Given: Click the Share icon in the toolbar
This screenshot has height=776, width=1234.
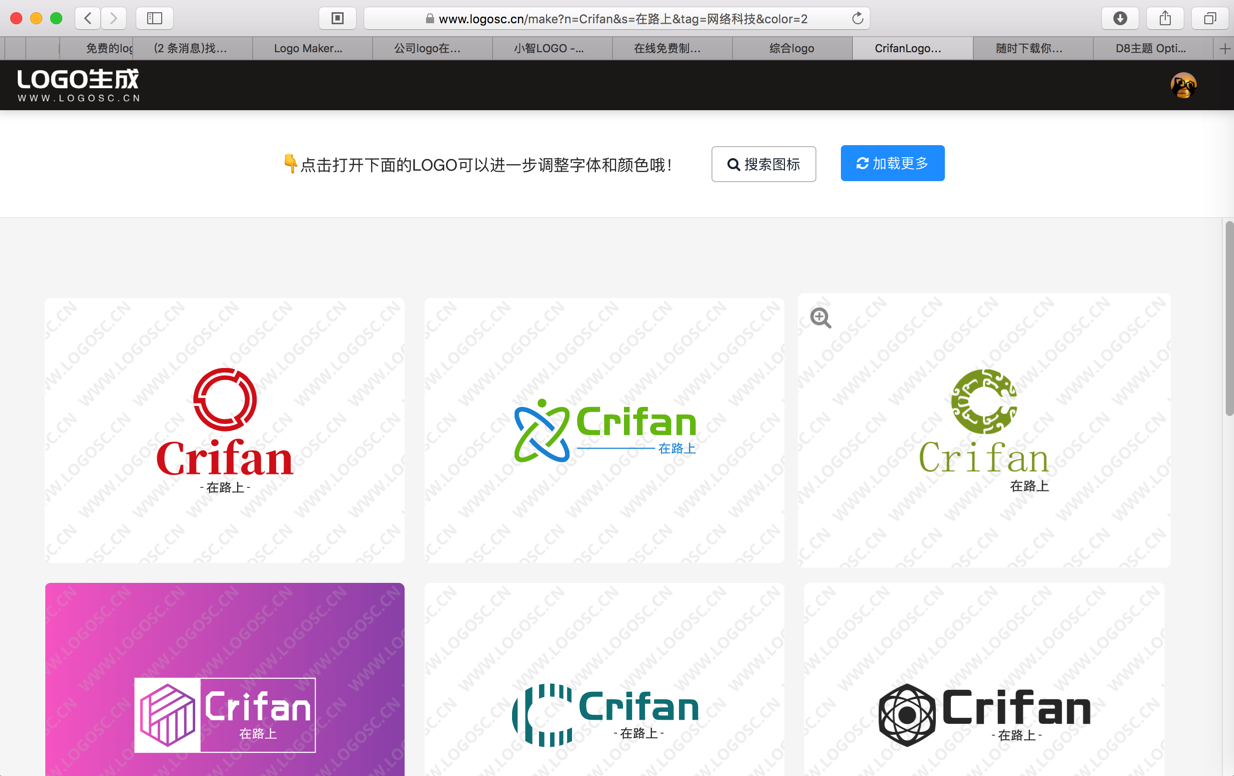Looking at the screenshot, I should pyautogui.click(x=1165, y=18).
